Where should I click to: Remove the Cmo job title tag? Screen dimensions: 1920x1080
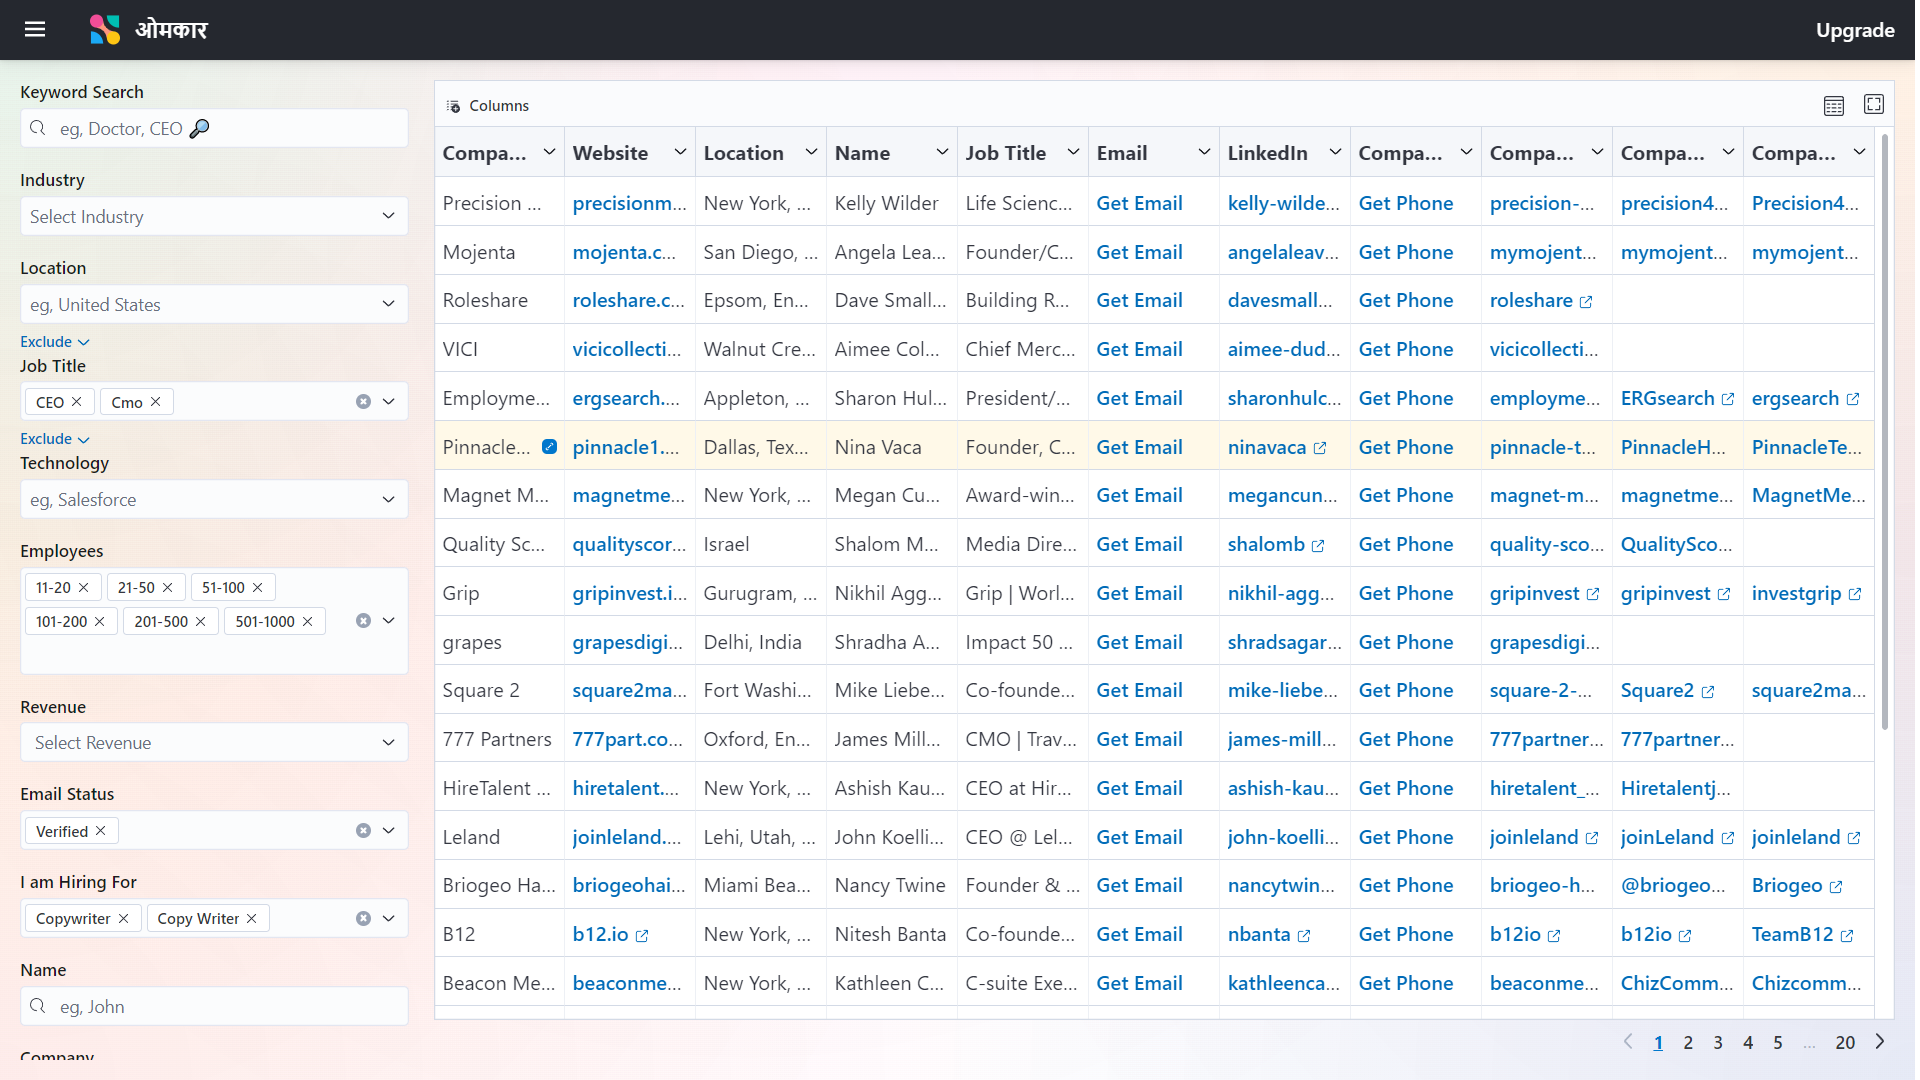pyautogui.click(x=156, y=401)
